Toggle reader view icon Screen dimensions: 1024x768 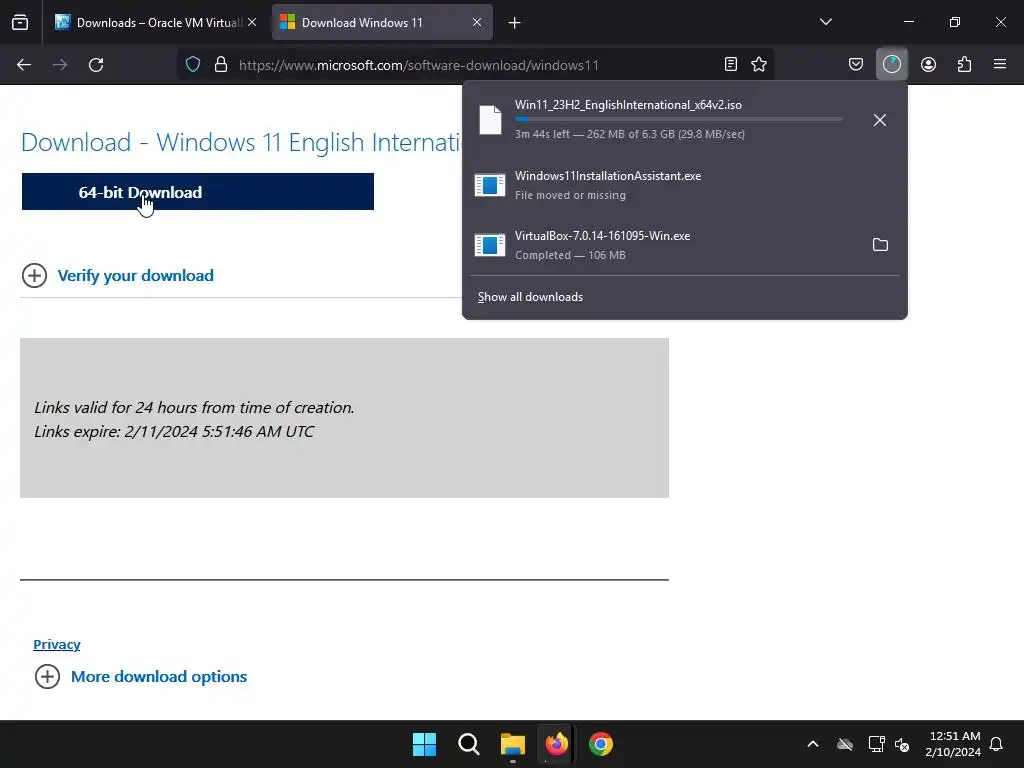click(731, 65)
